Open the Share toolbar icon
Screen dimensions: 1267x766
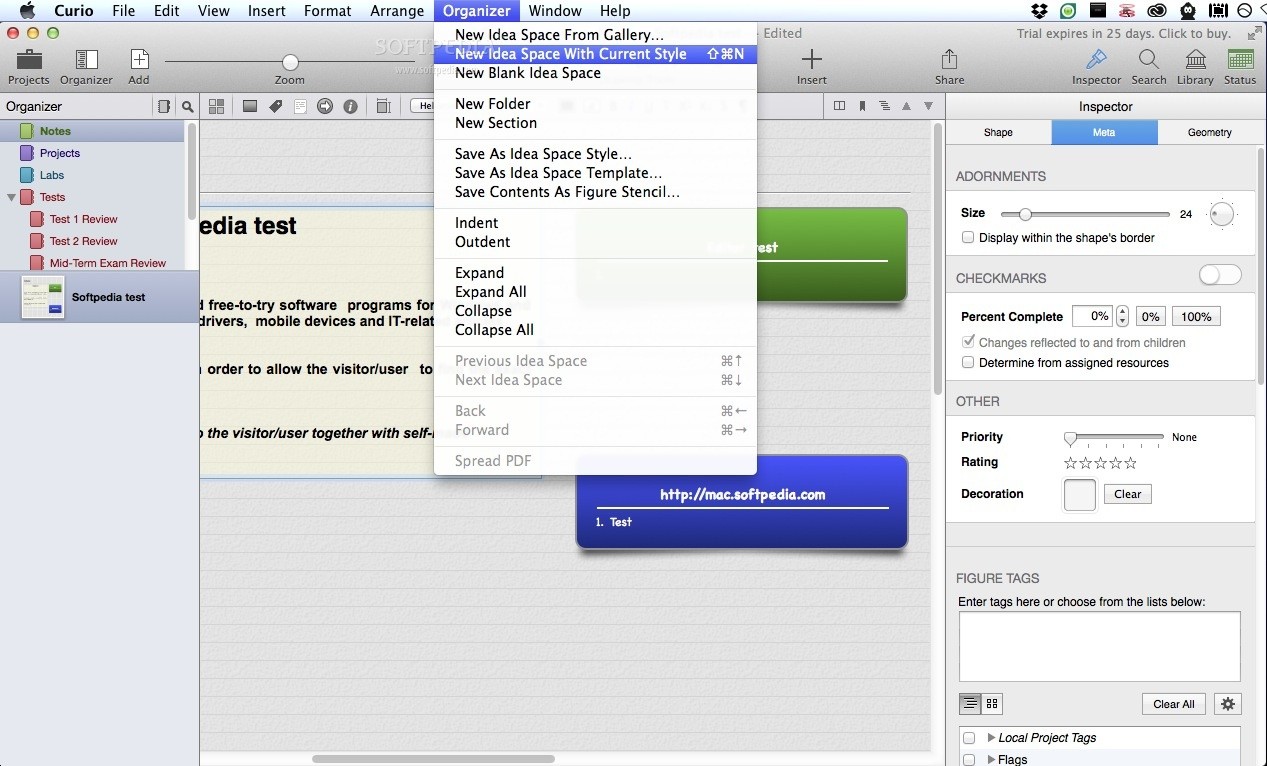949,66
